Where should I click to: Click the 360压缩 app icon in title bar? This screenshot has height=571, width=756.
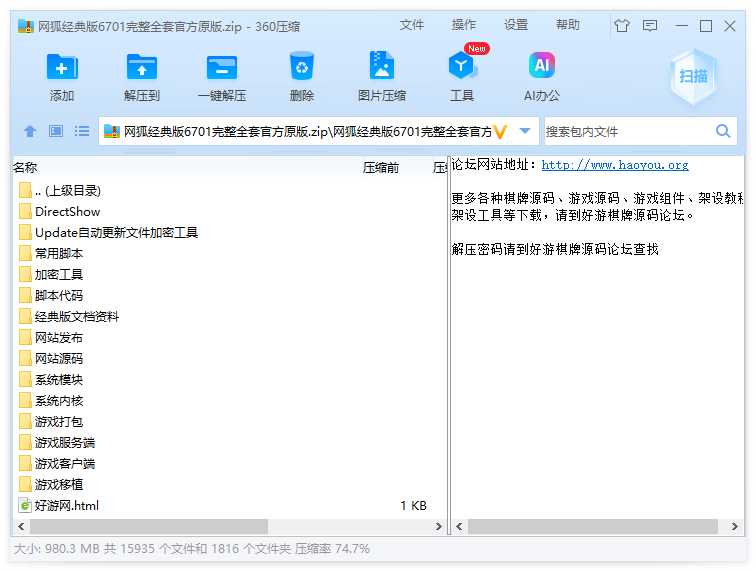26,26
